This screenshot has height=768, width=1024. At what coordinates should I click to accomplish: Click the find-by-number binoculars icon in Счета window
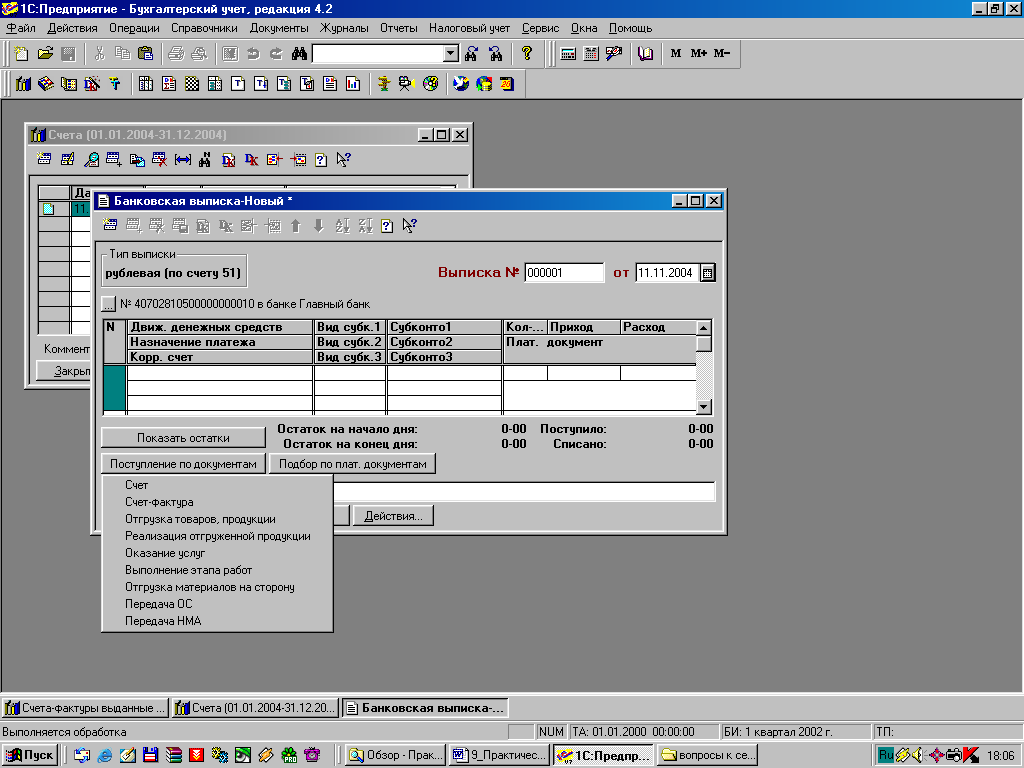click(205, 159)
